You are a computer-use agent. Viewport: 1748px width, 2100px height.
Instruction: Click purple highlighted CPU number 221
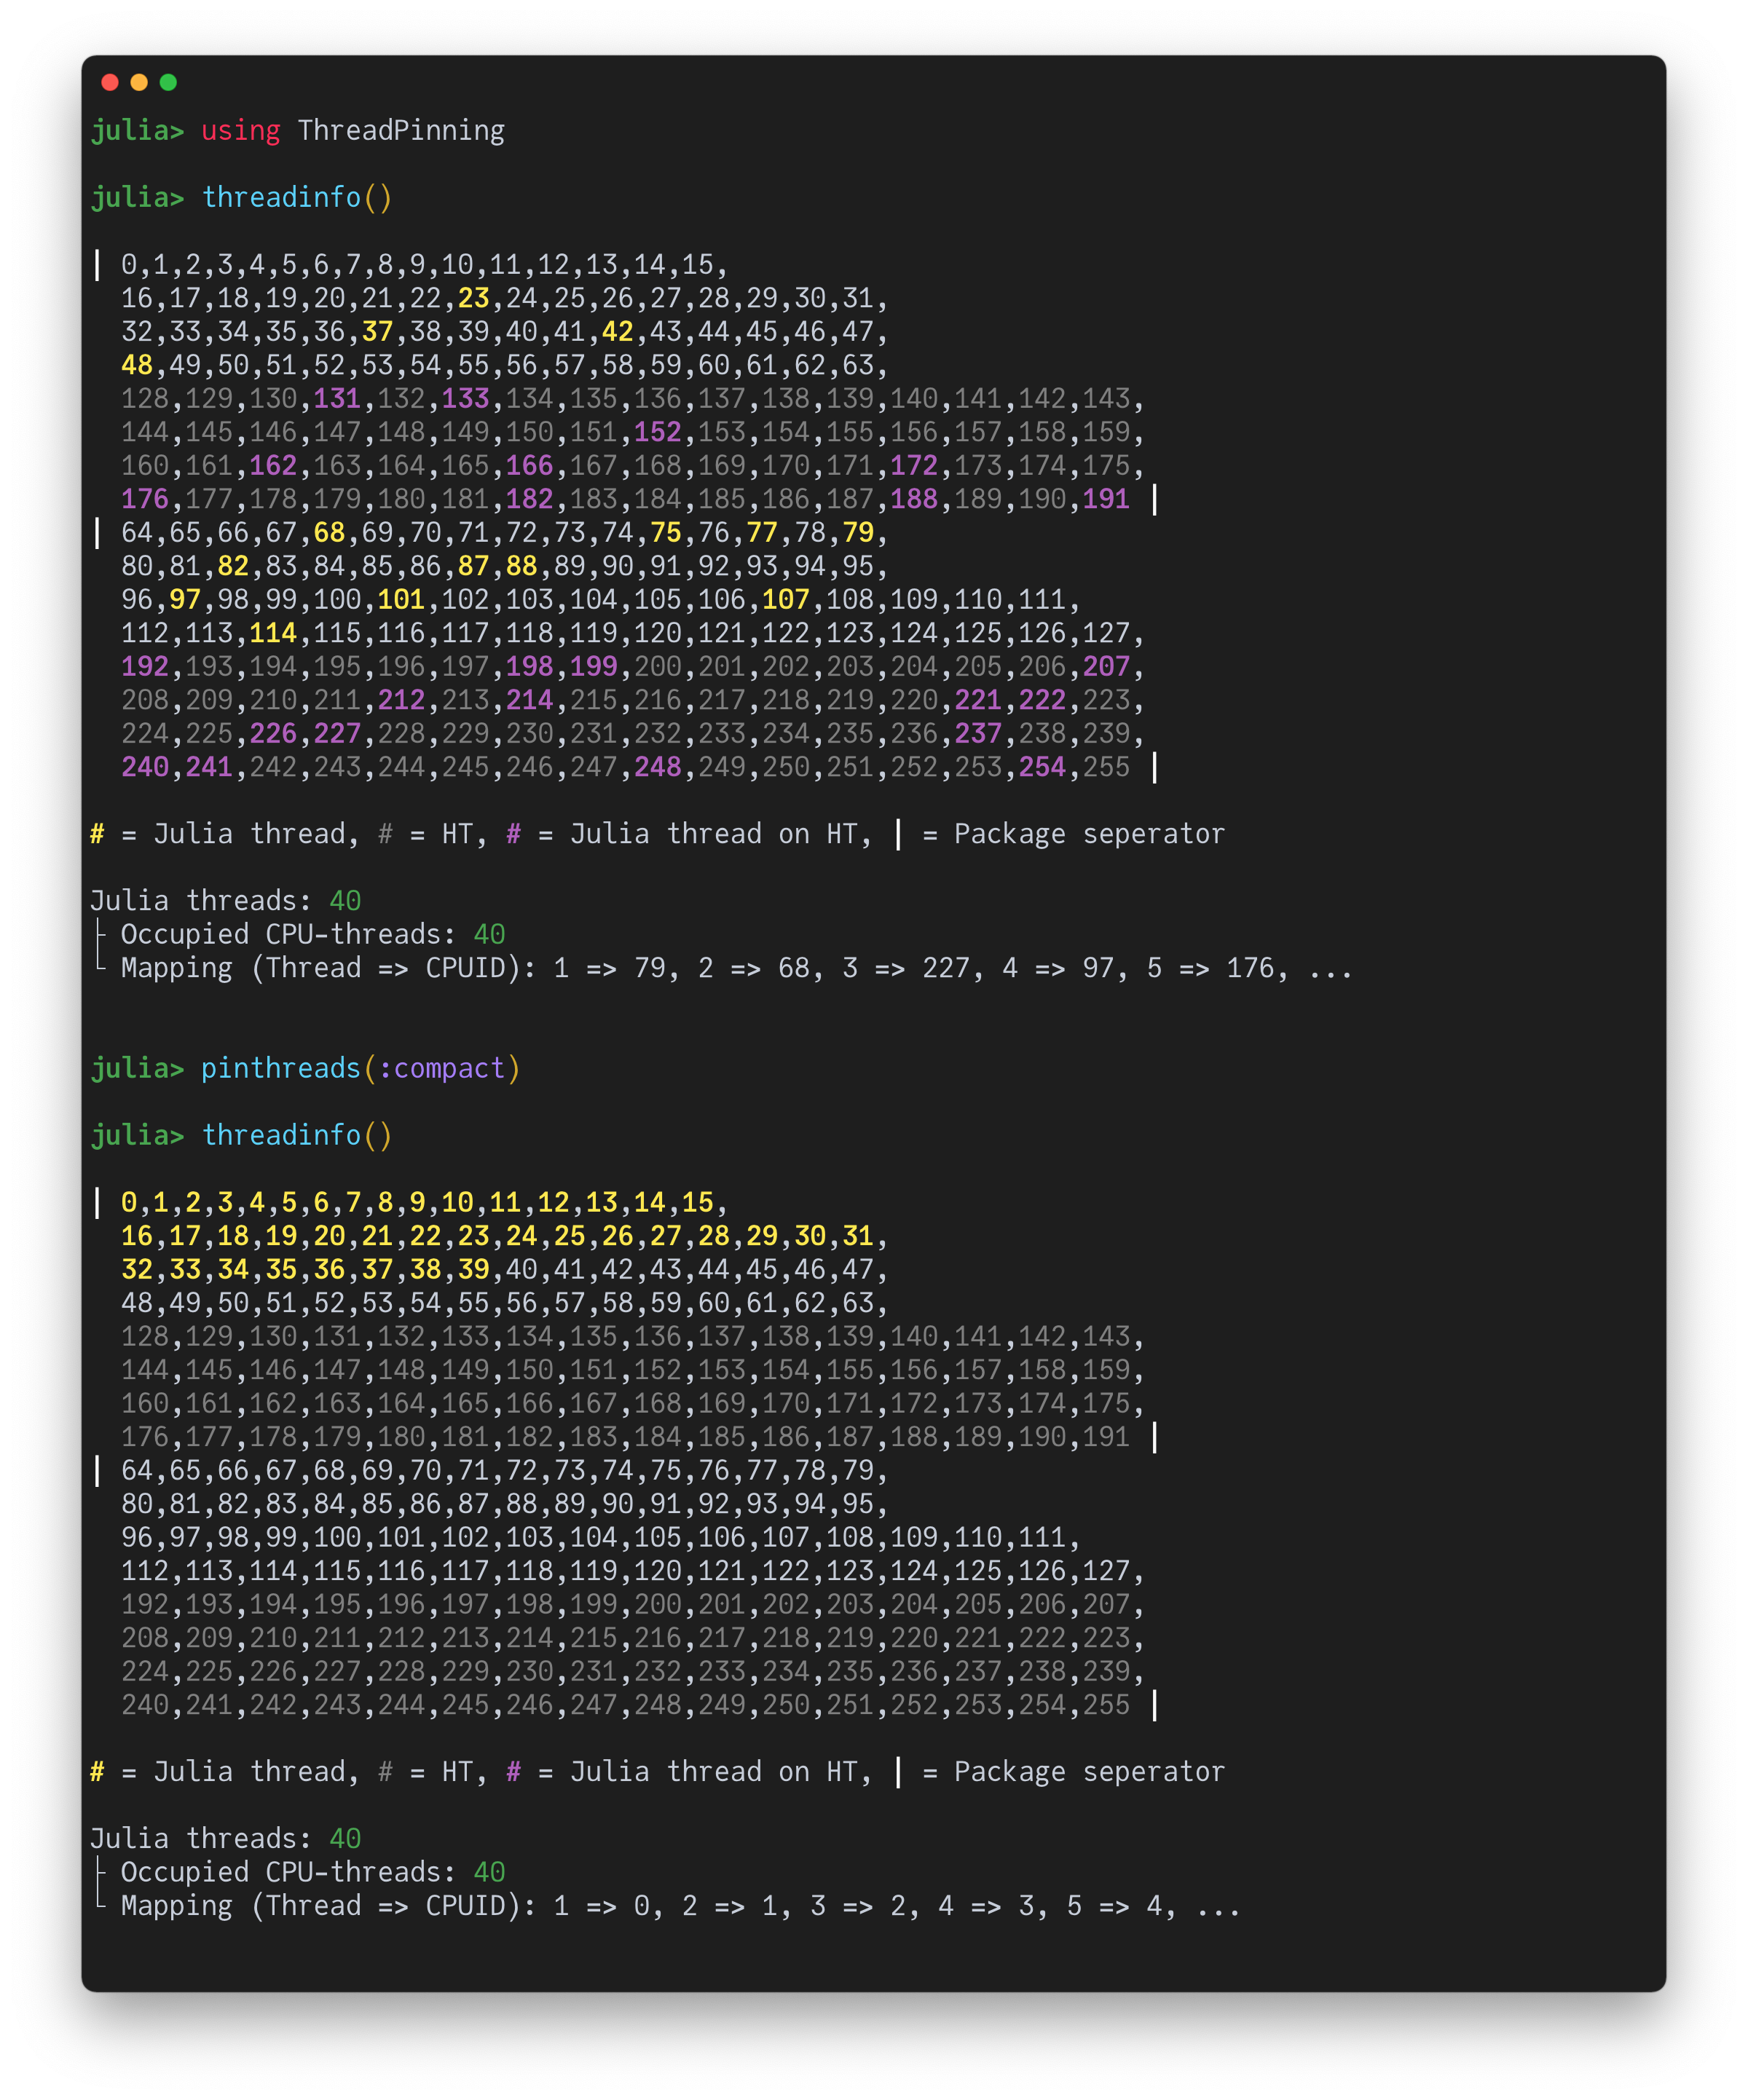pyautogui.click(x=978, y=700)
